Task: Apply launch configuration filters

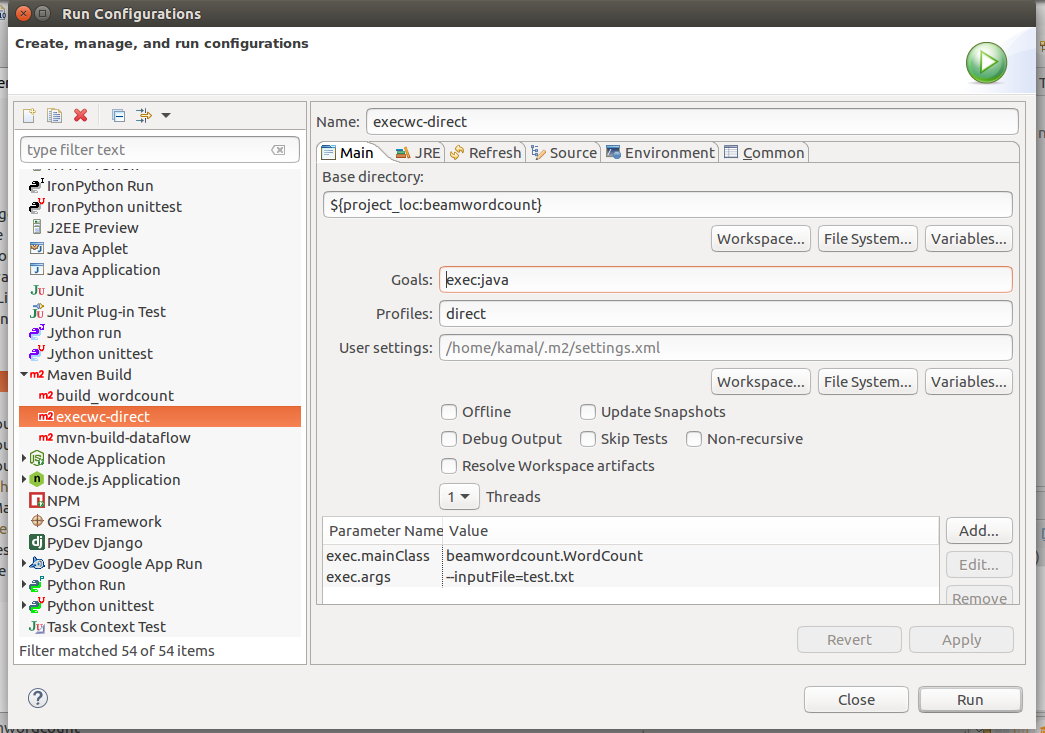Action: point(143,115)
